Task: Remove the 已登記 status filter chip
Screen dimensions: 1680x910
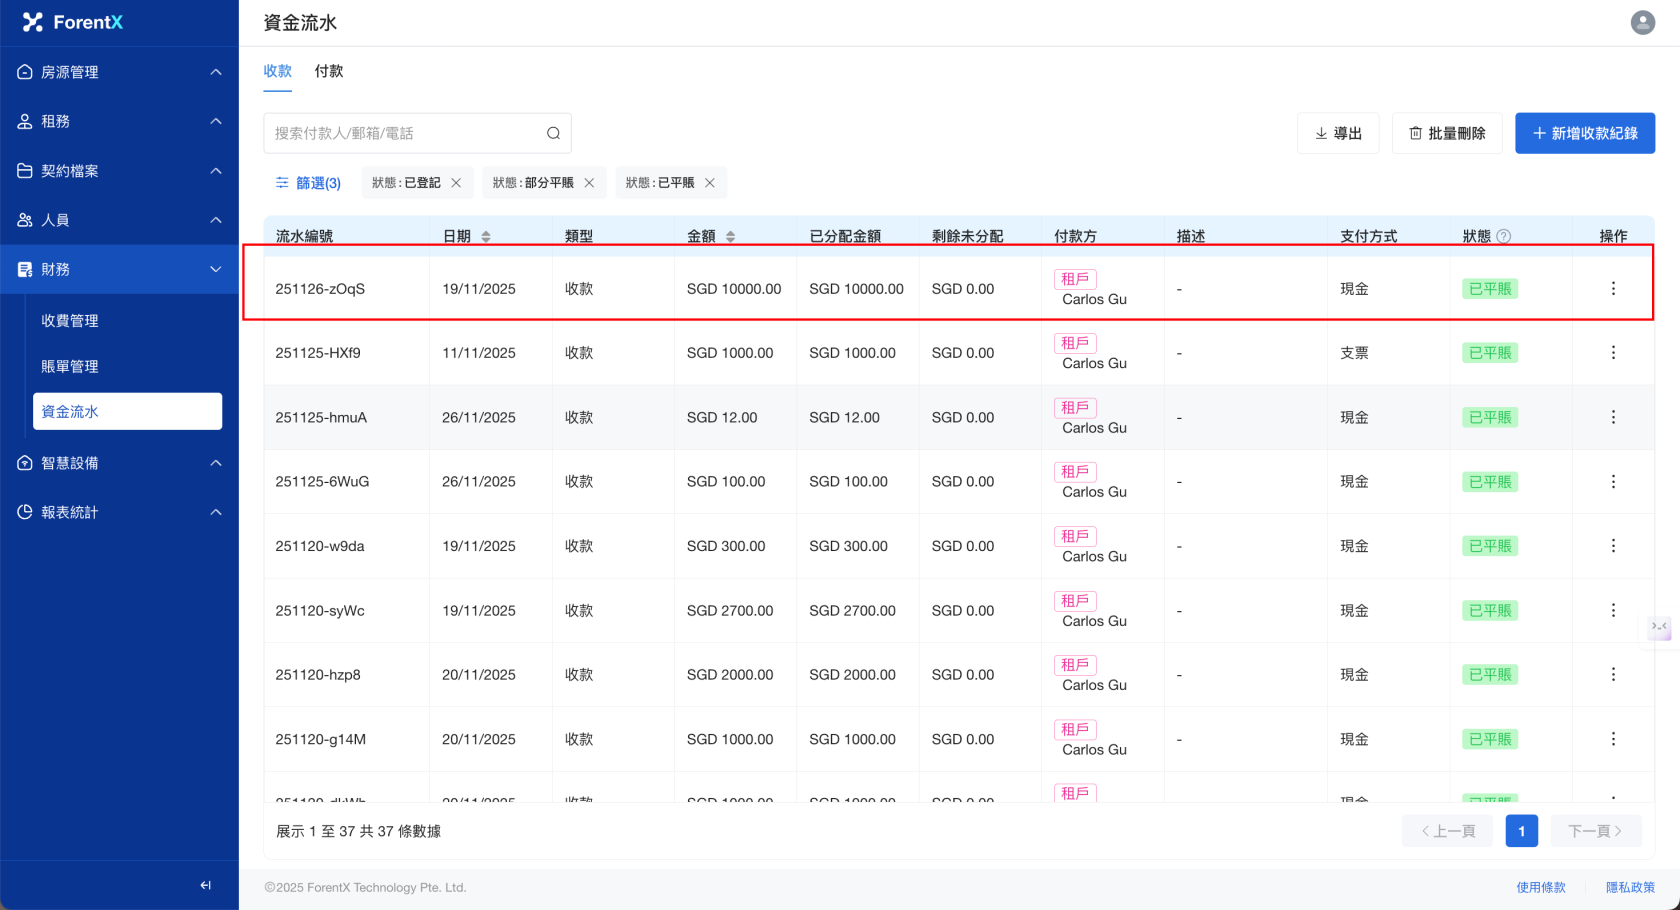Action: (x=456, y=183)
